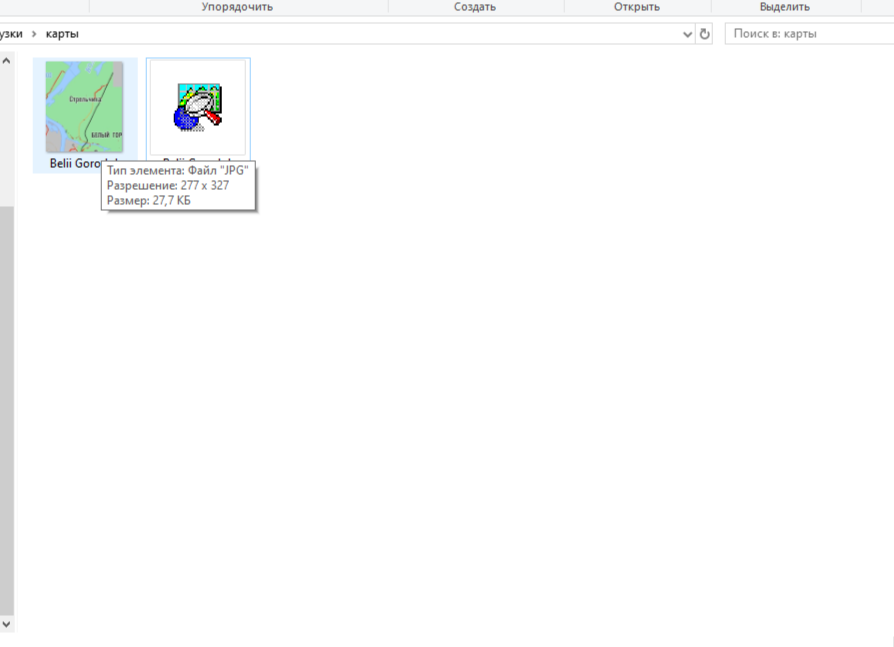Screen dimensions: 894x647
Task: Expand the address bar history dropdown arrow
Action: pos(687,34)
